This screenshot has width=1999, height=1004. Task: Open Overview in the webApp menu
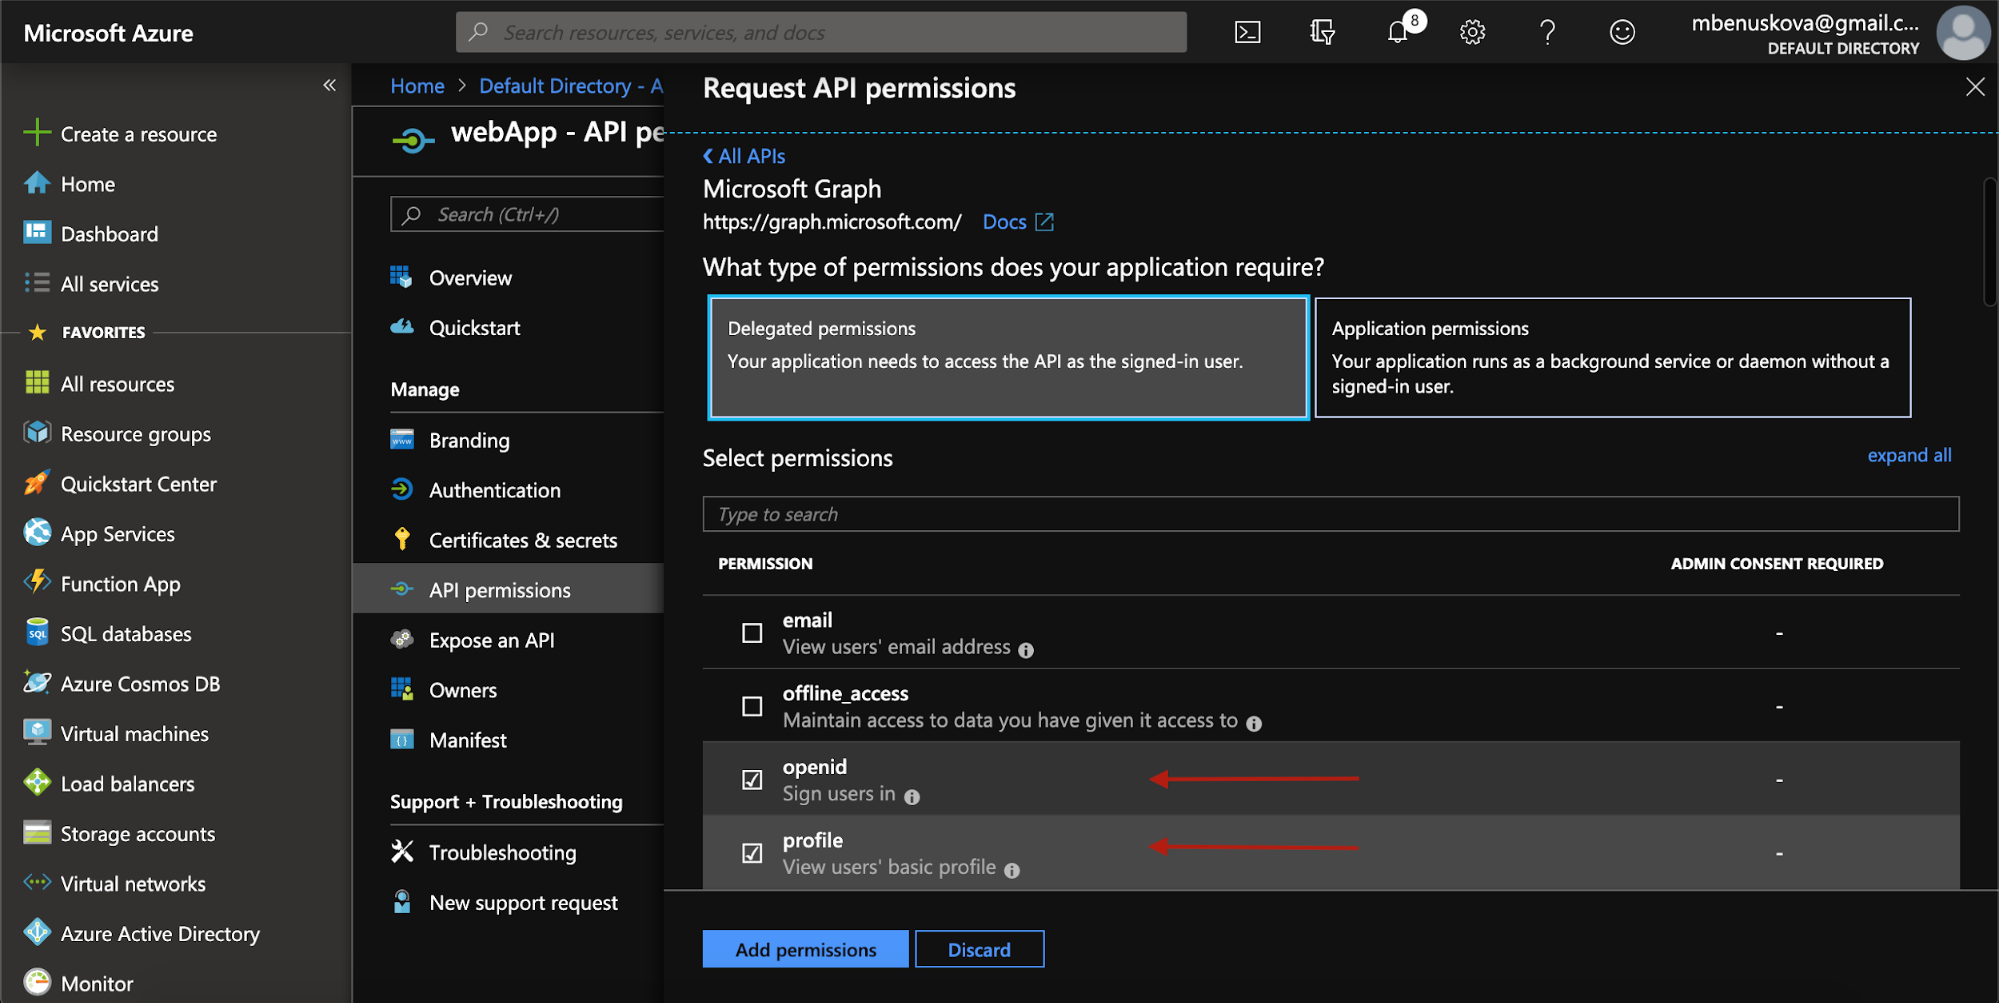470,278
